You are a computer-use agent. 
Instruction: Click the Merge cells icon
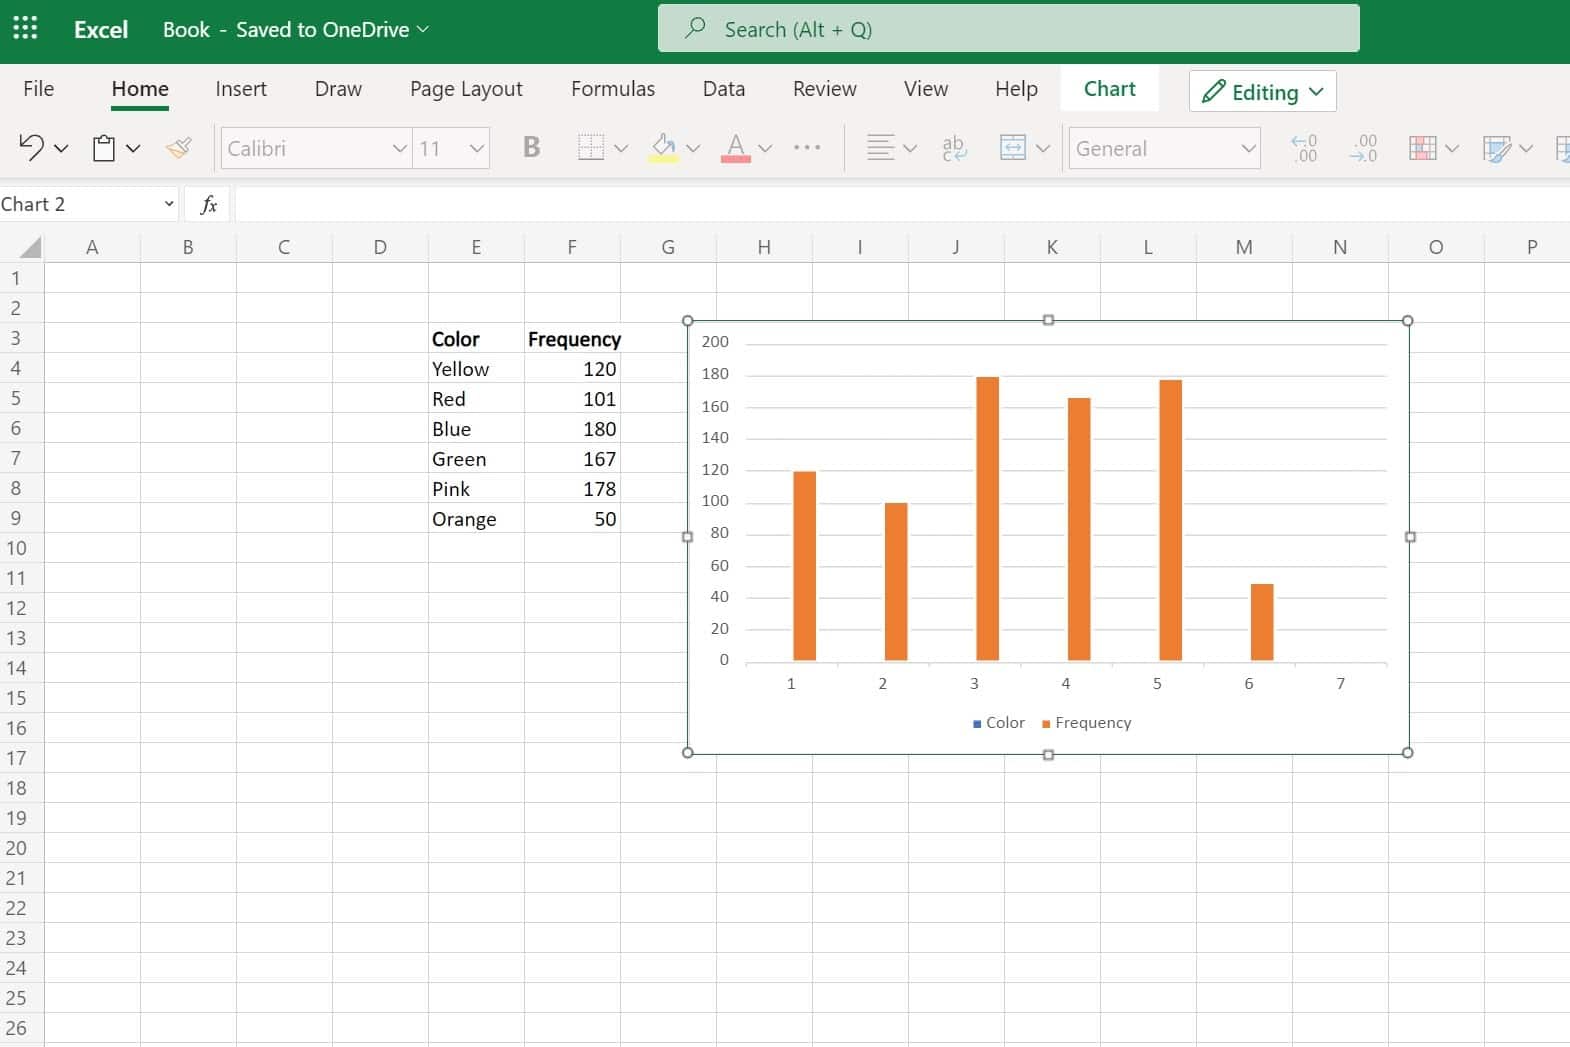point(1013,148)
